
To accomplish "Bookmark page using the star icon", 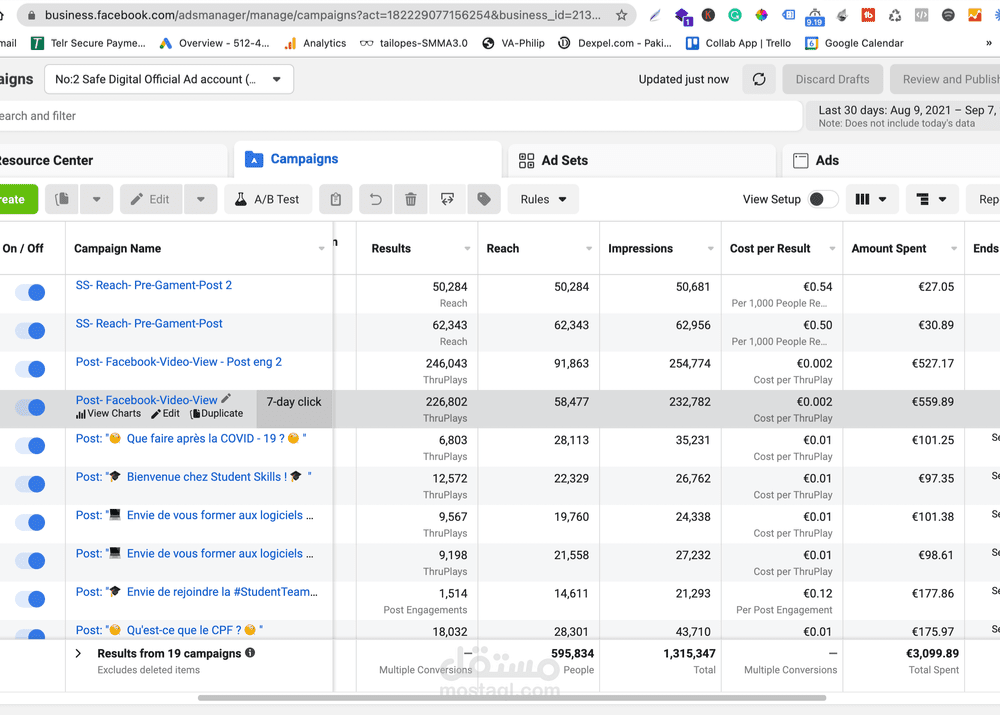I will (x=621, y=15).
